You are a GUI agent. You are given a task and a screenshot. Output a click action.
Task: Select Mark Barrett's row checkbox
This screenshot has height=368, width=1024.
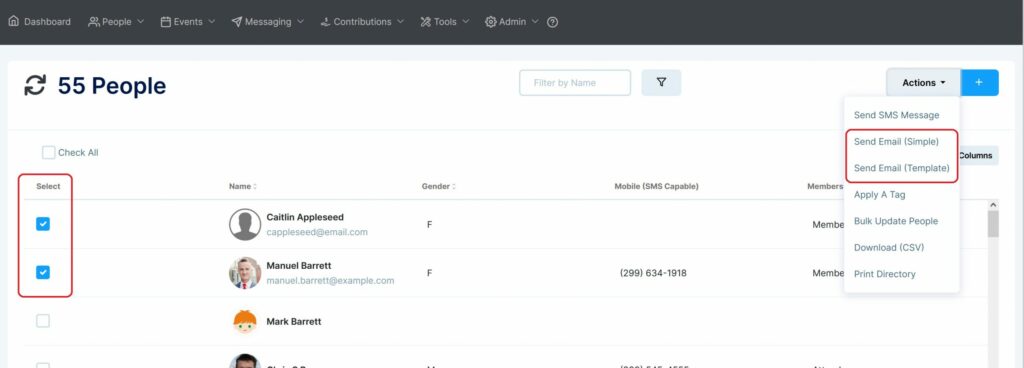pyautogui.click(x=43, y=321)
